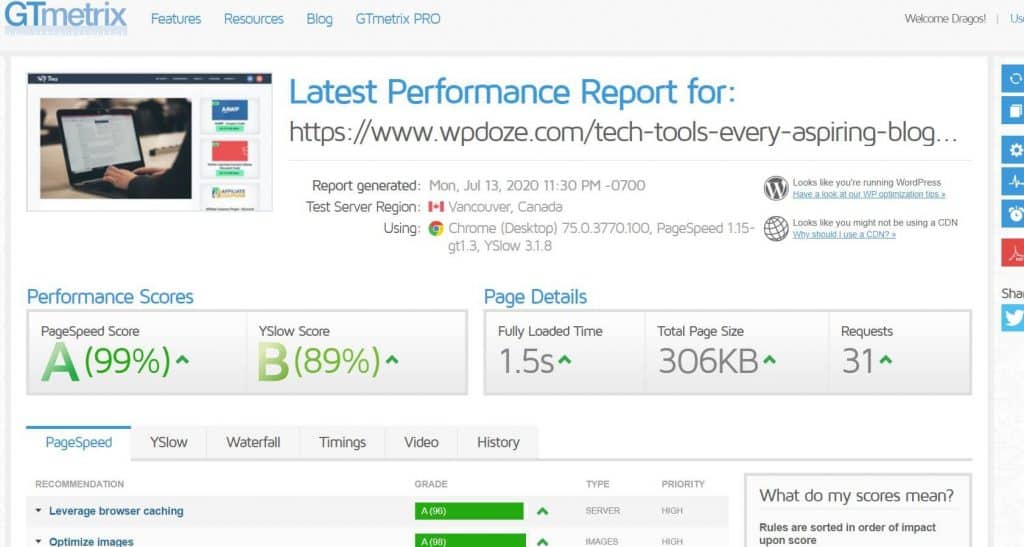1024x547 pixels.
Task: Click the Chrome browser icon
Action: [436, 228]
